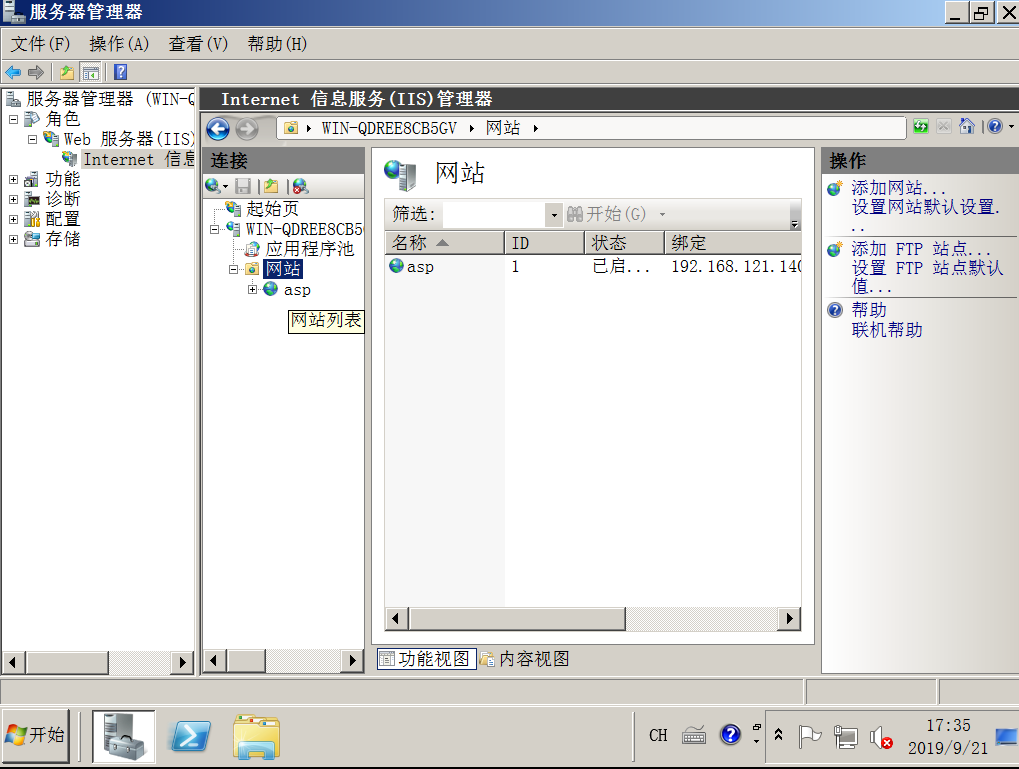Open the 查看(V) menu

coord(198,44)
